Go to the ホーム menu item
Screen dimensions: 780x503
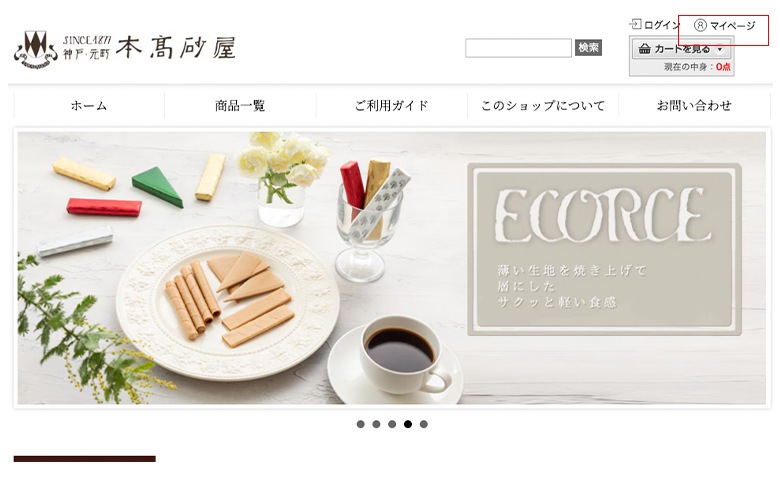89,105
